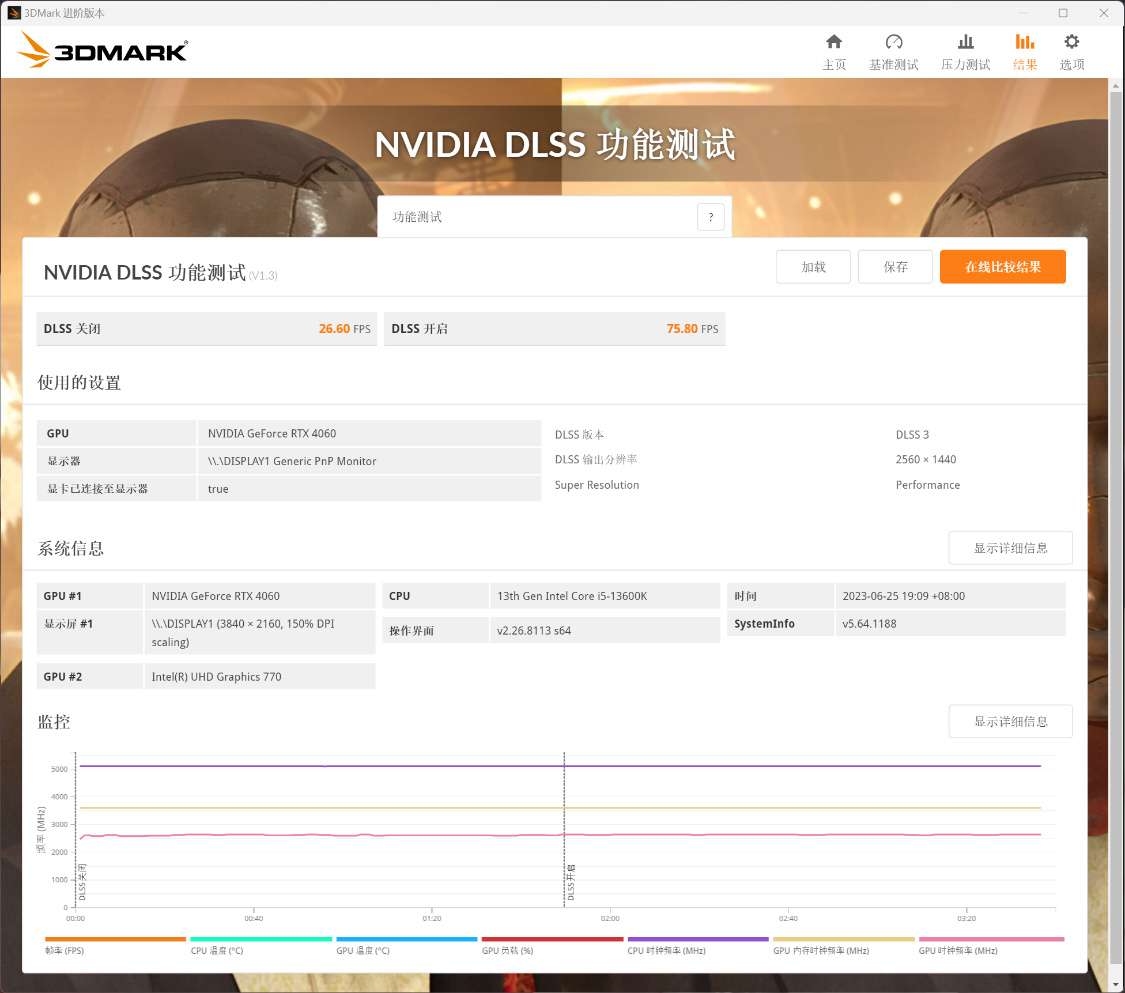Click the Performance super resolution value

click(927, 485)
